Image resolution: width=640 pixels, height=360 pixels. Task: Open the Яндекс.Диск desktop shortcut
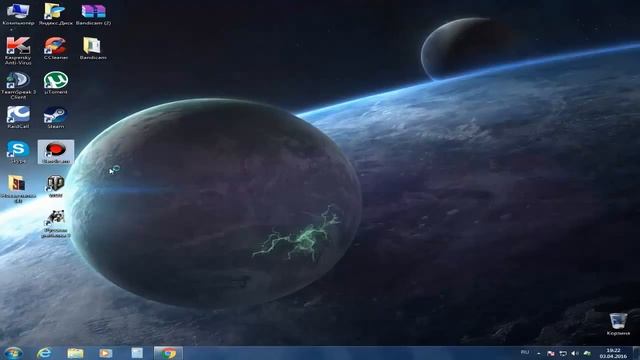tap(56, 14)
